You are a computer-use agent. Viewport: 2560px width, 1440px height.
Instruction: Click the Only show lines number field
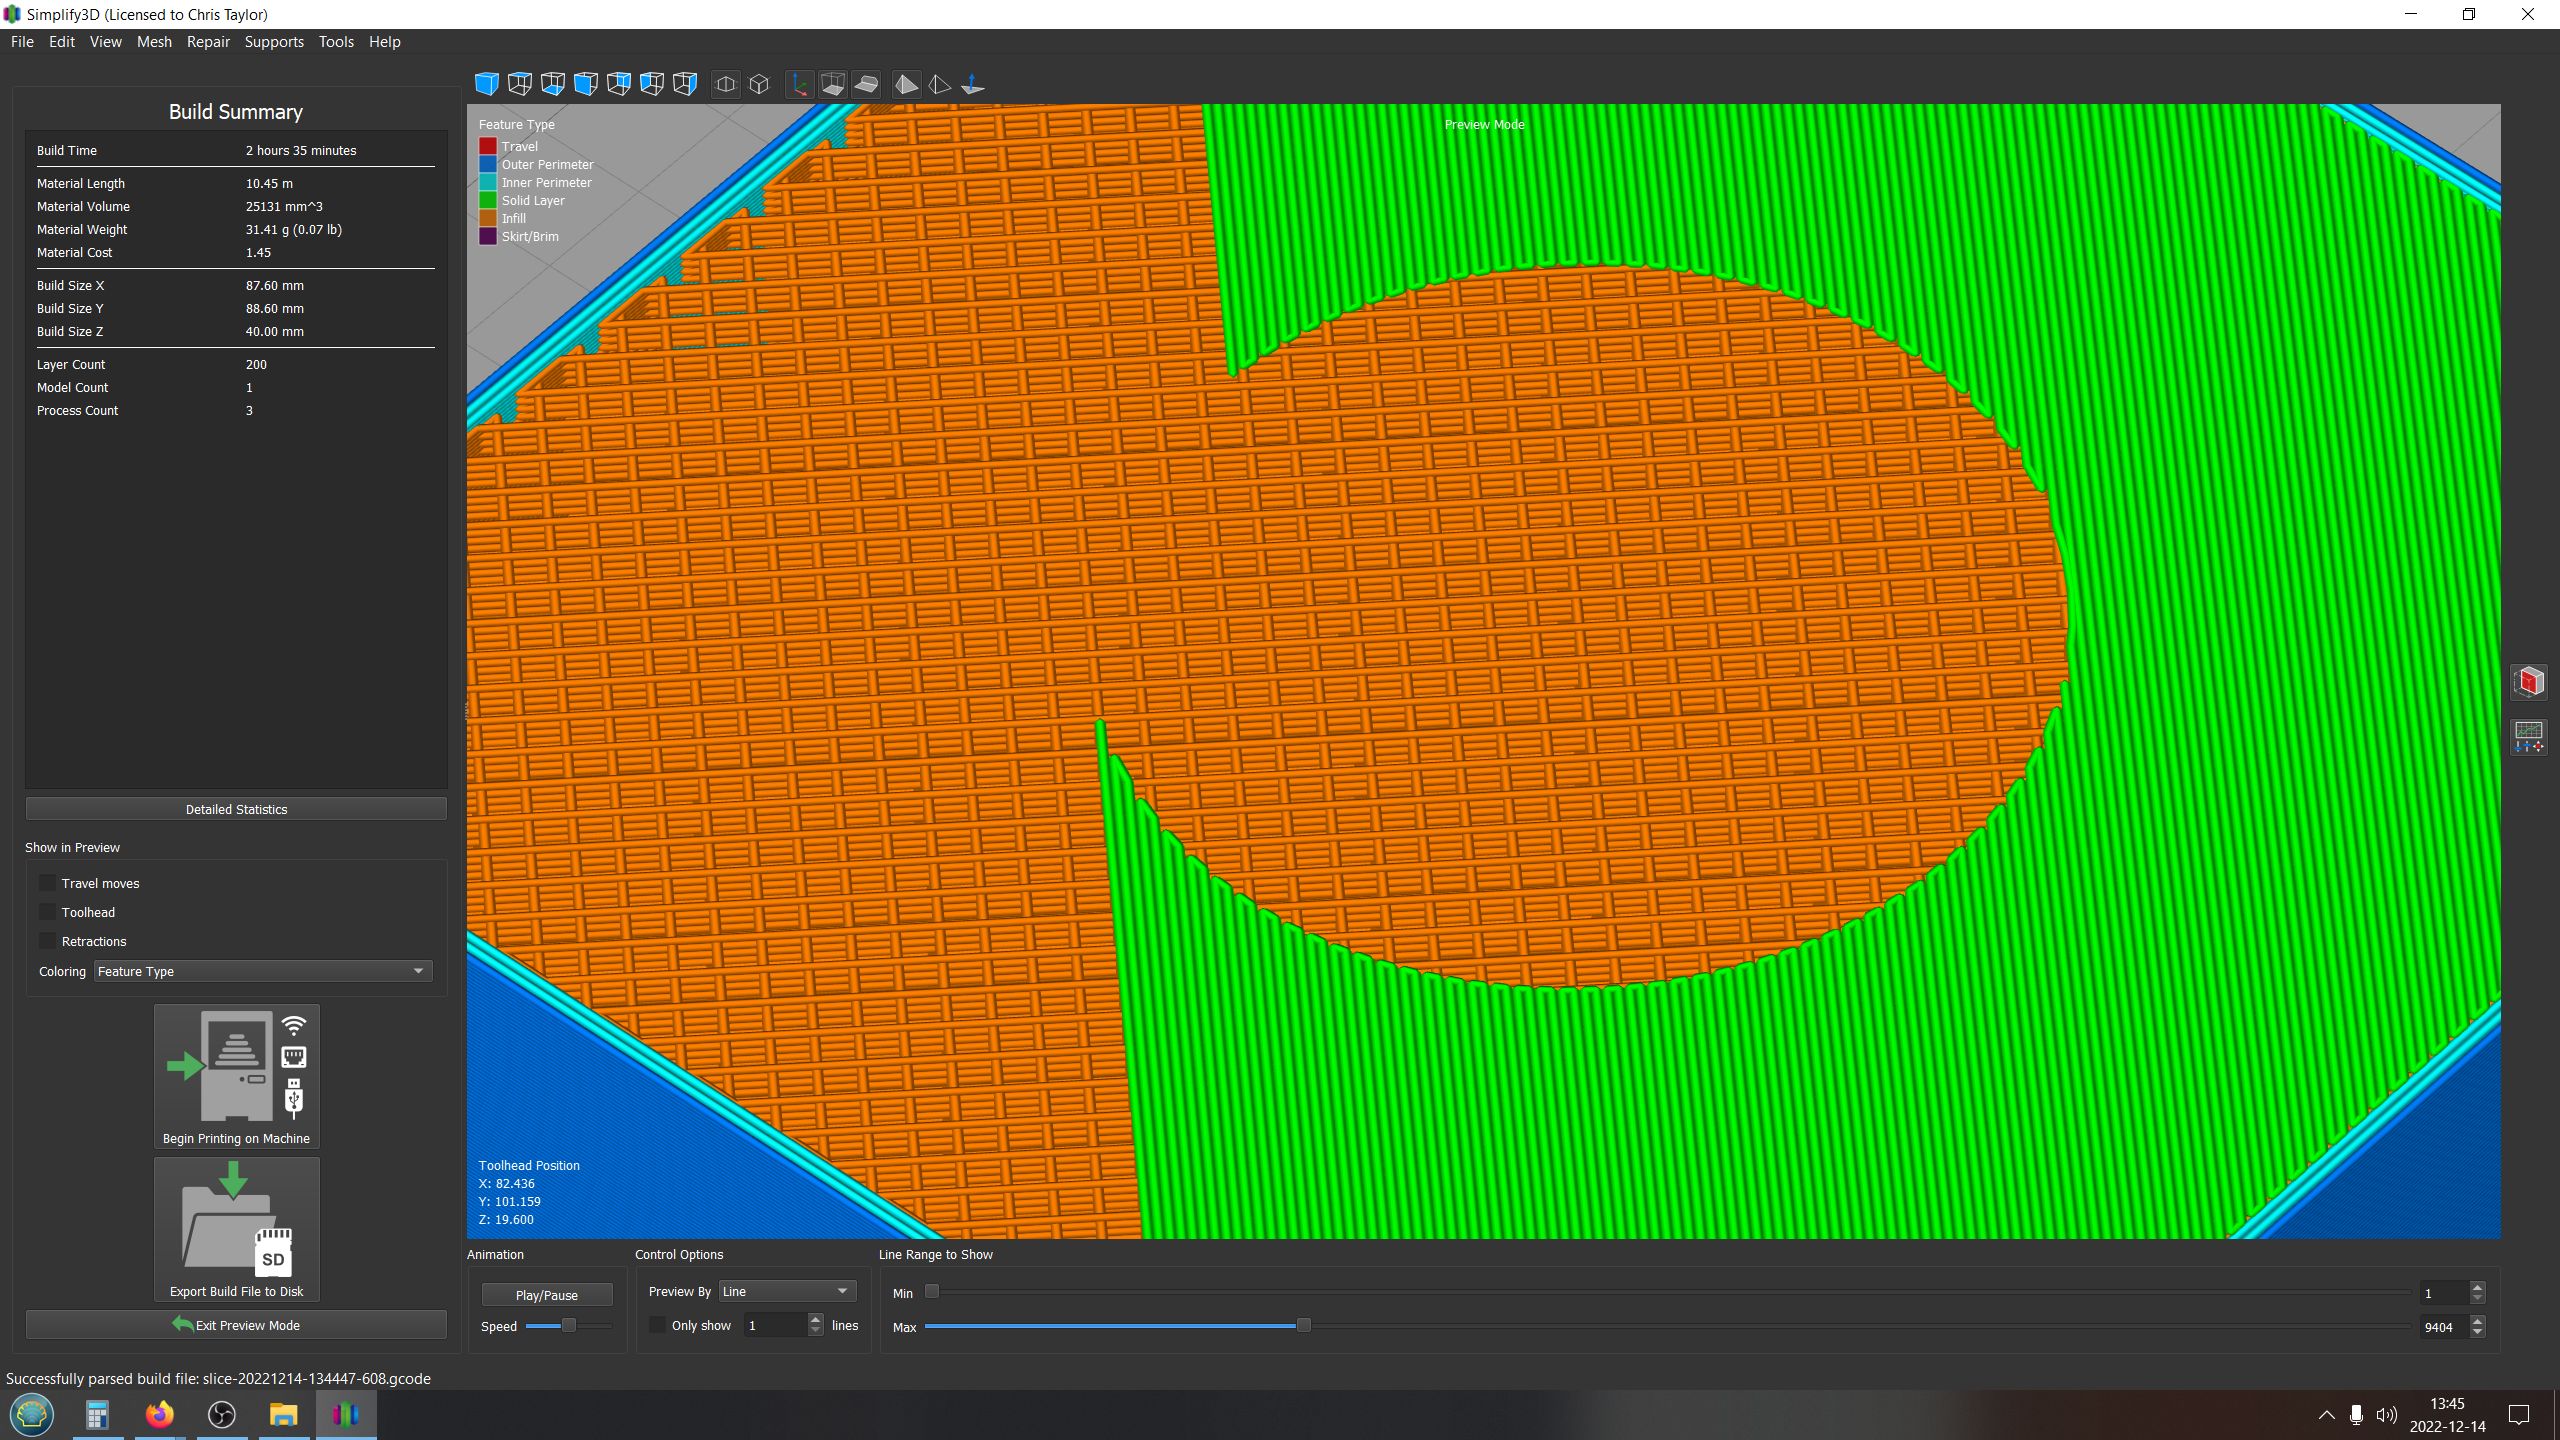coord(775,1325)
